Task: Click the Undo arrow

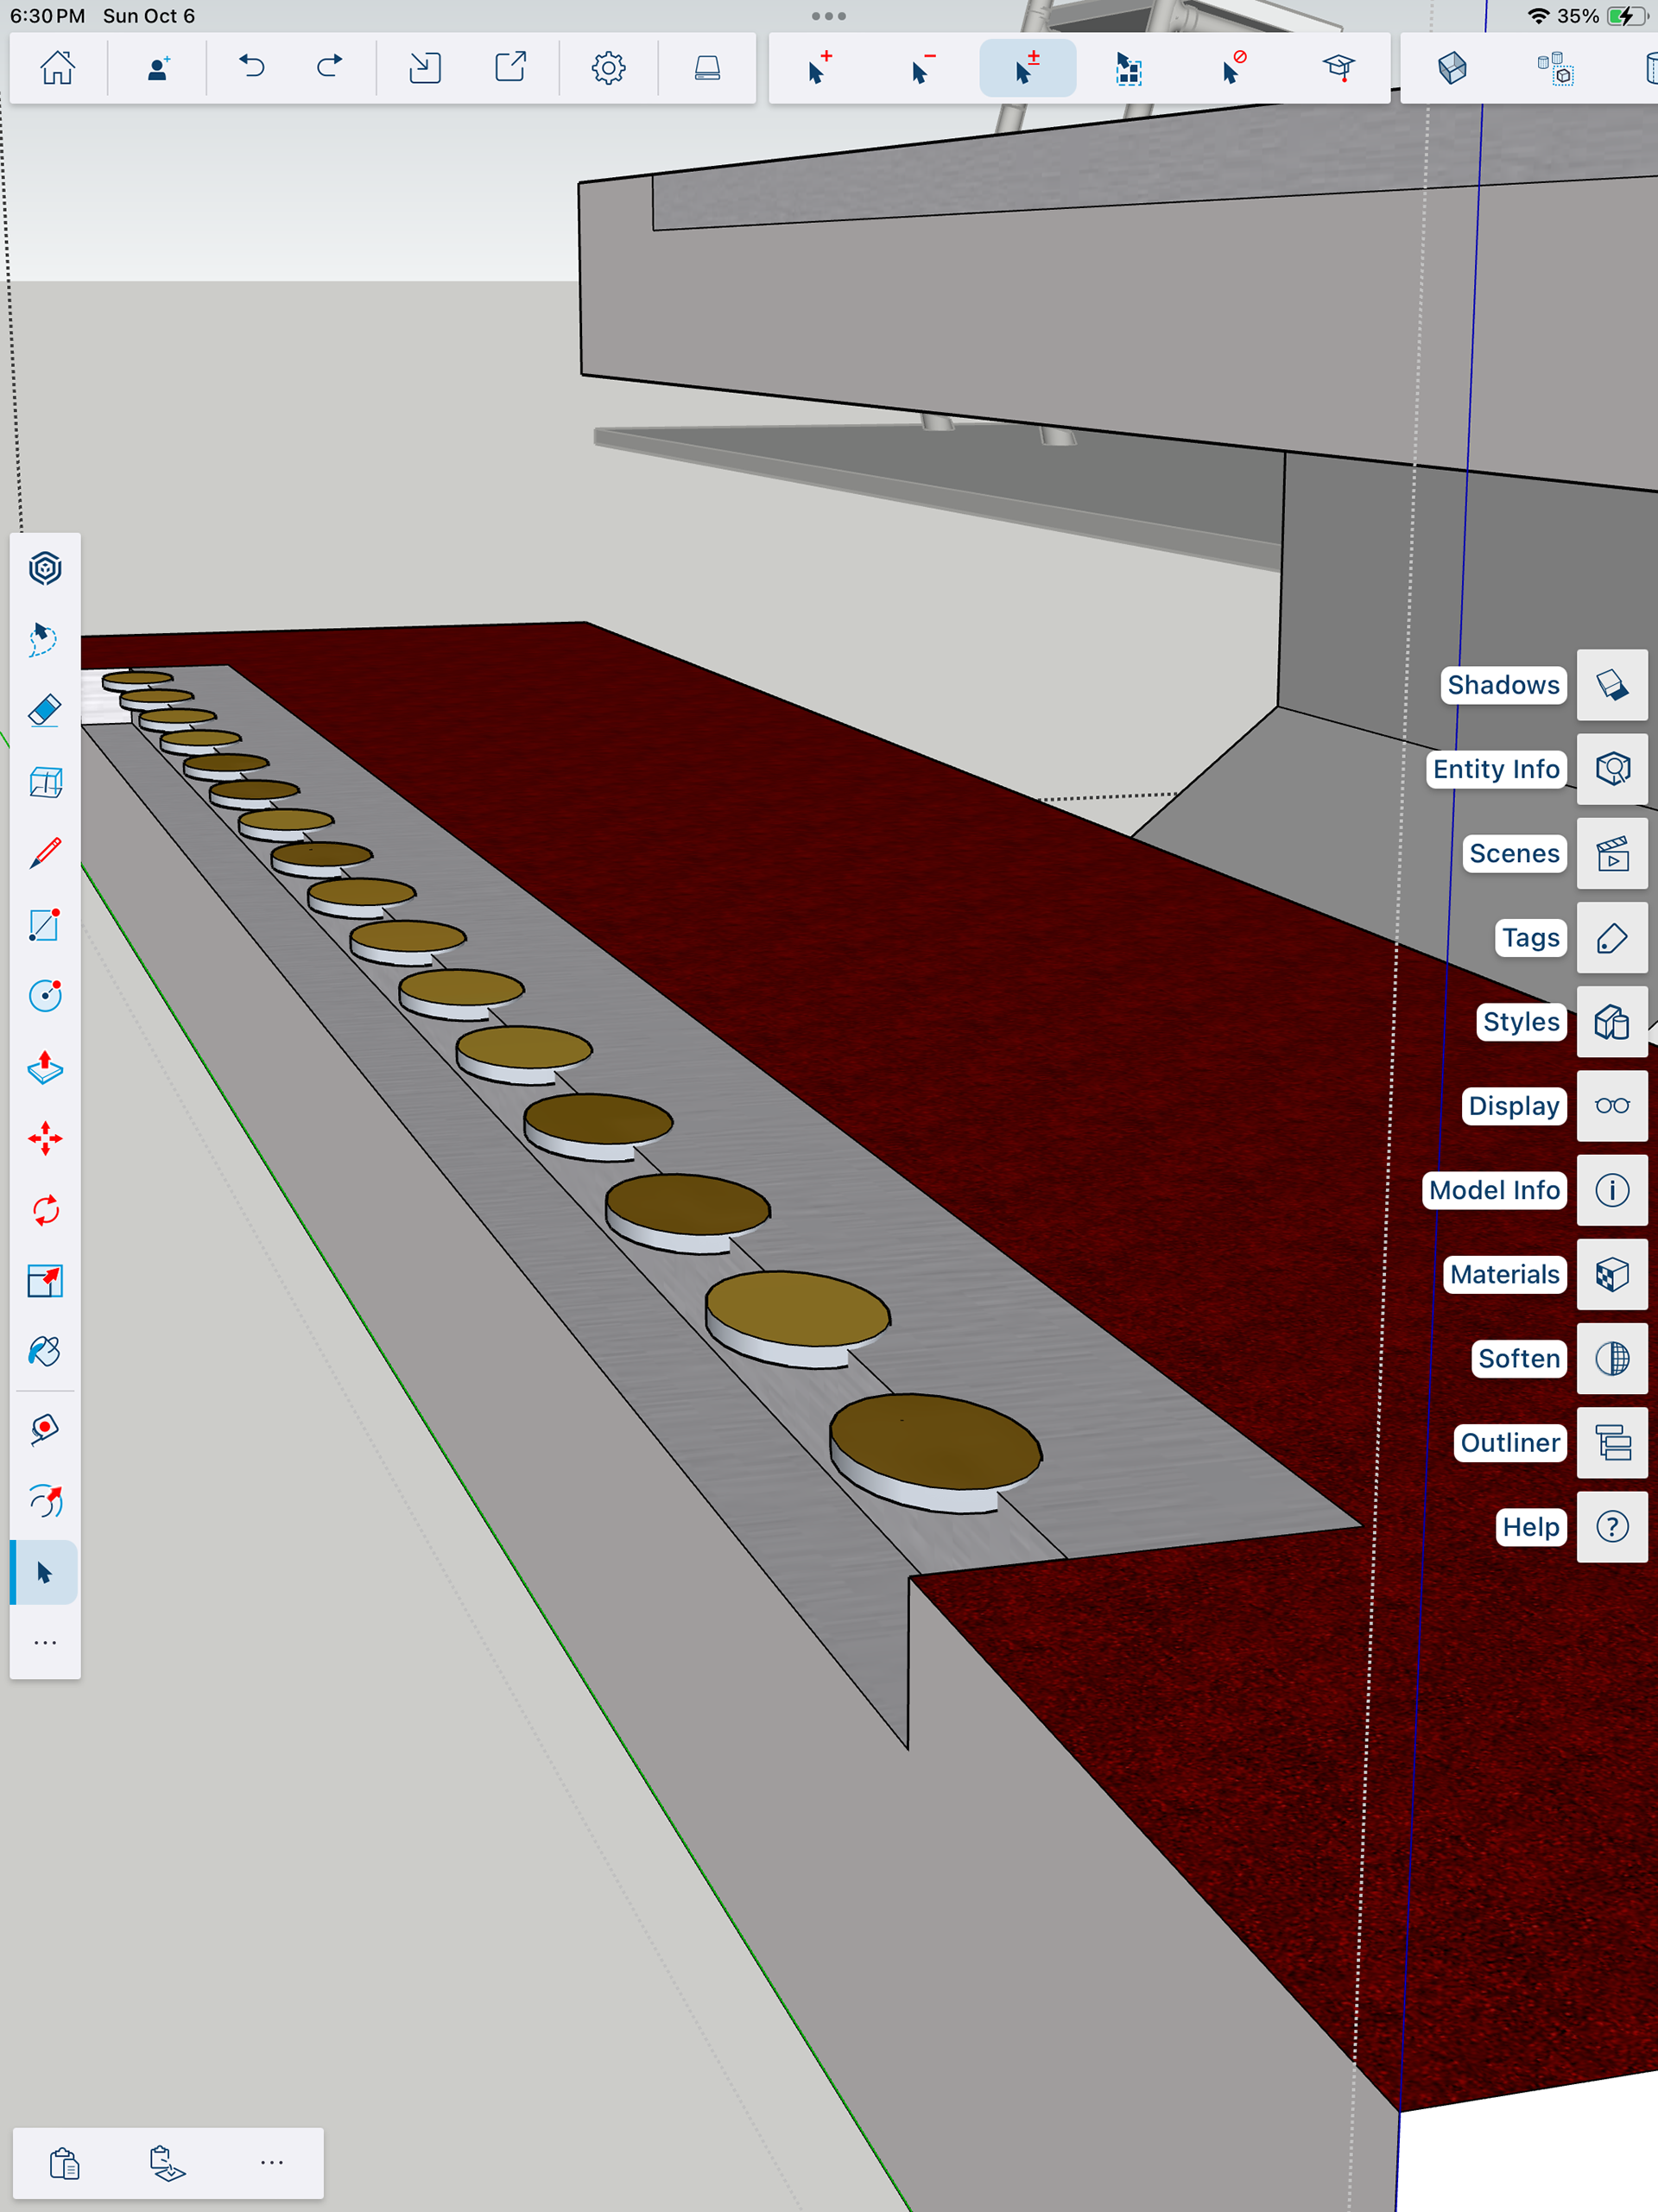Action: 252,68
